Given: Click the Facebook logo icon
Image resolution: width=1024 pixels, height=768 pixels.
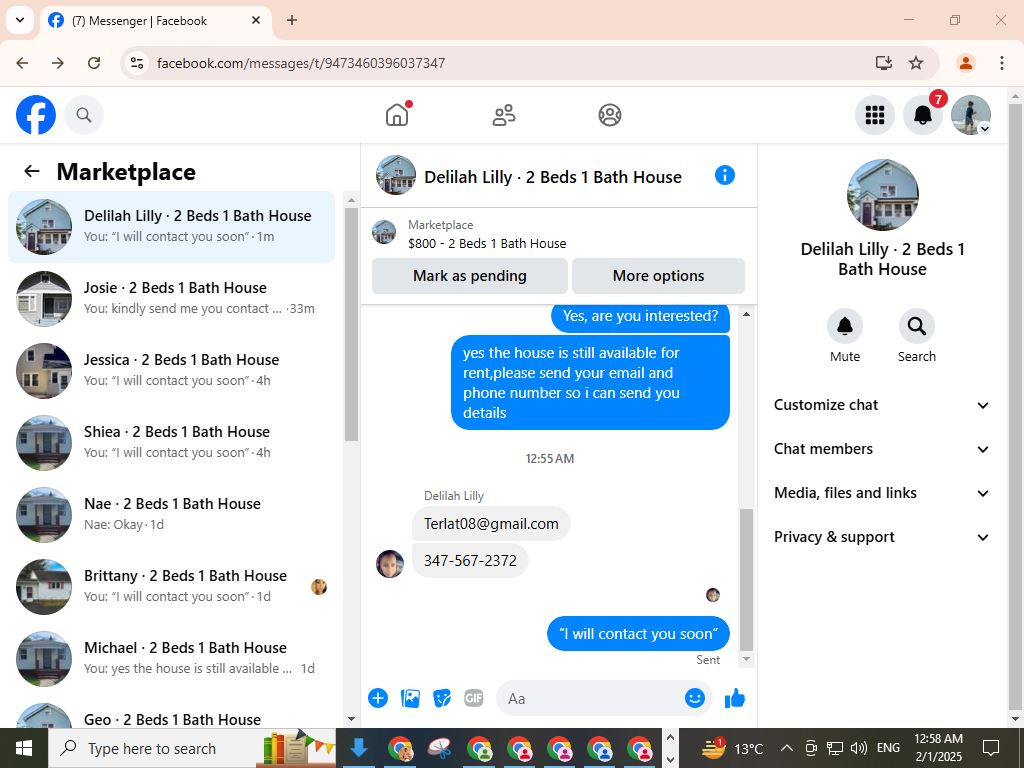Looking at the screenshot, I should pyautogui.click(x=35, y=115).
